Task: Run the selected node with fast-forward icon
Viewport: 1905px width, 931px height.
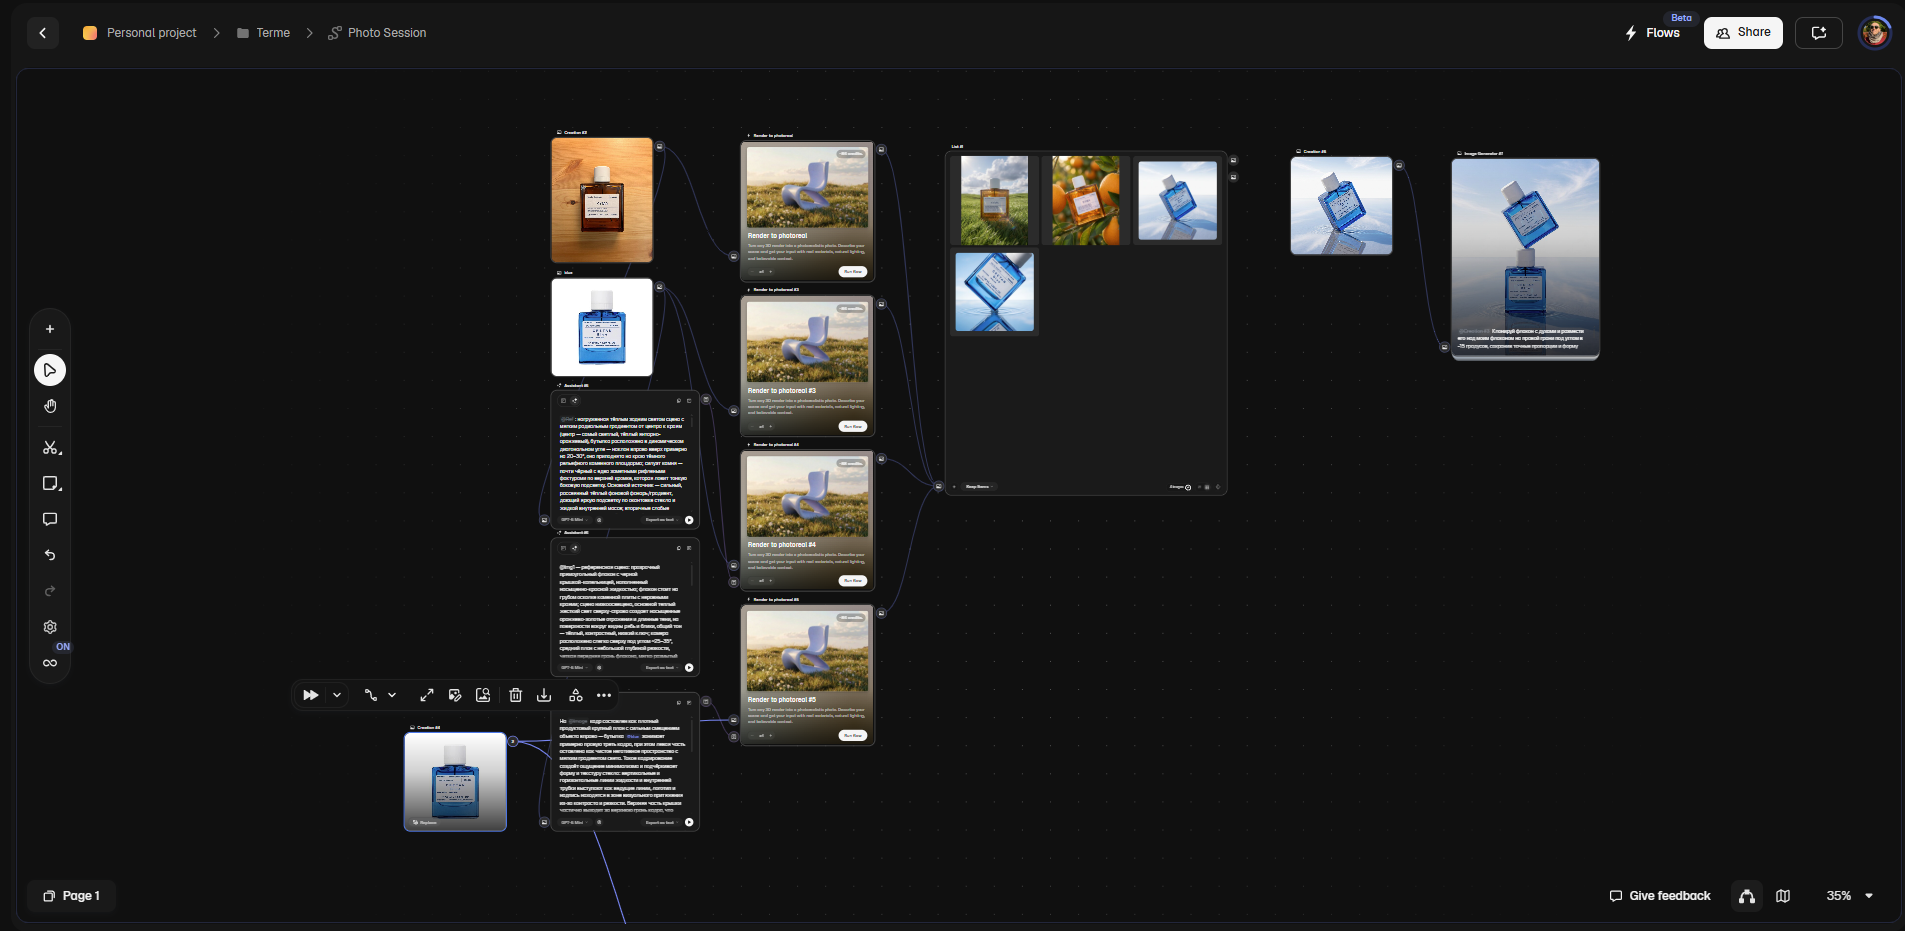Action: click(311, 695)
